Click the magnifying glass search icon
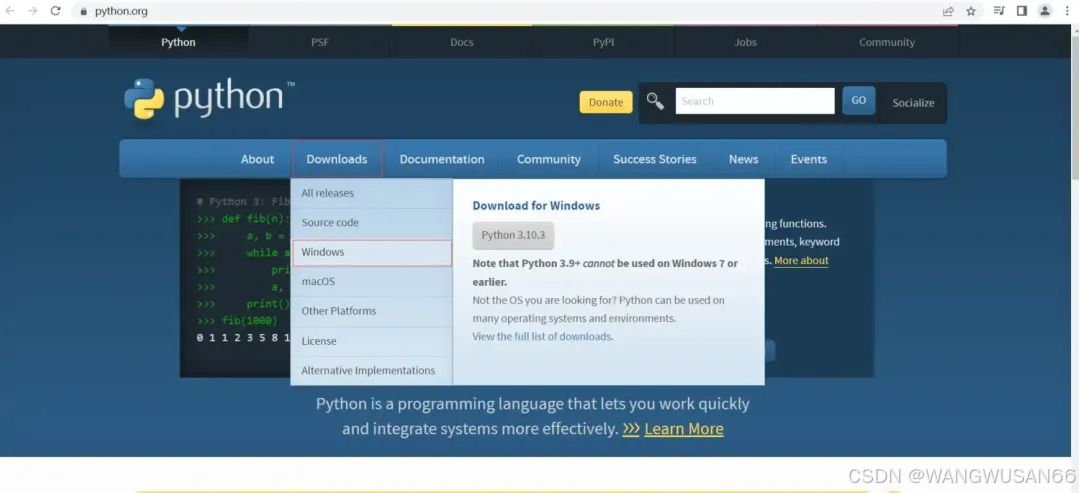 point(655,101)
